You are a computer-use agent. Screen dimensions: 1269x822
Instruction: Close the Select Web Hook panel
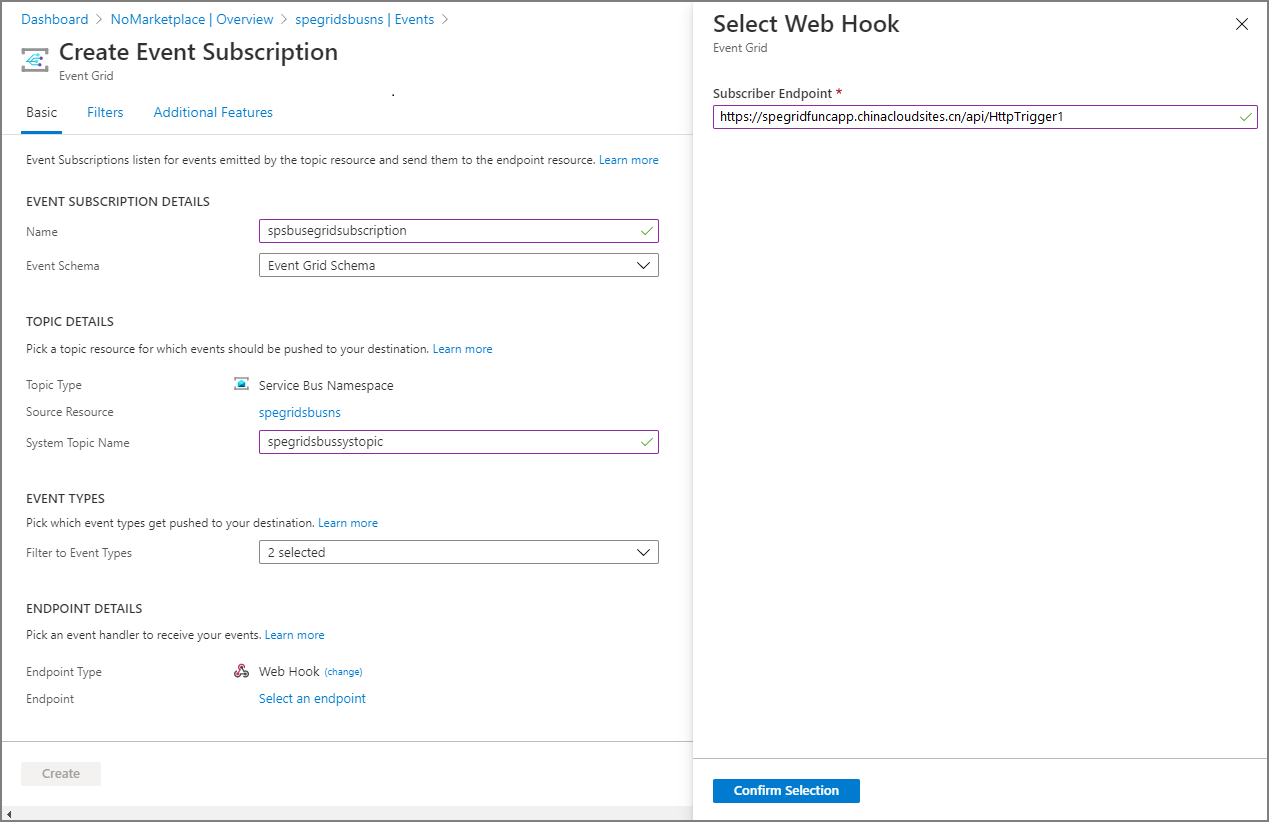point(1242,24)
